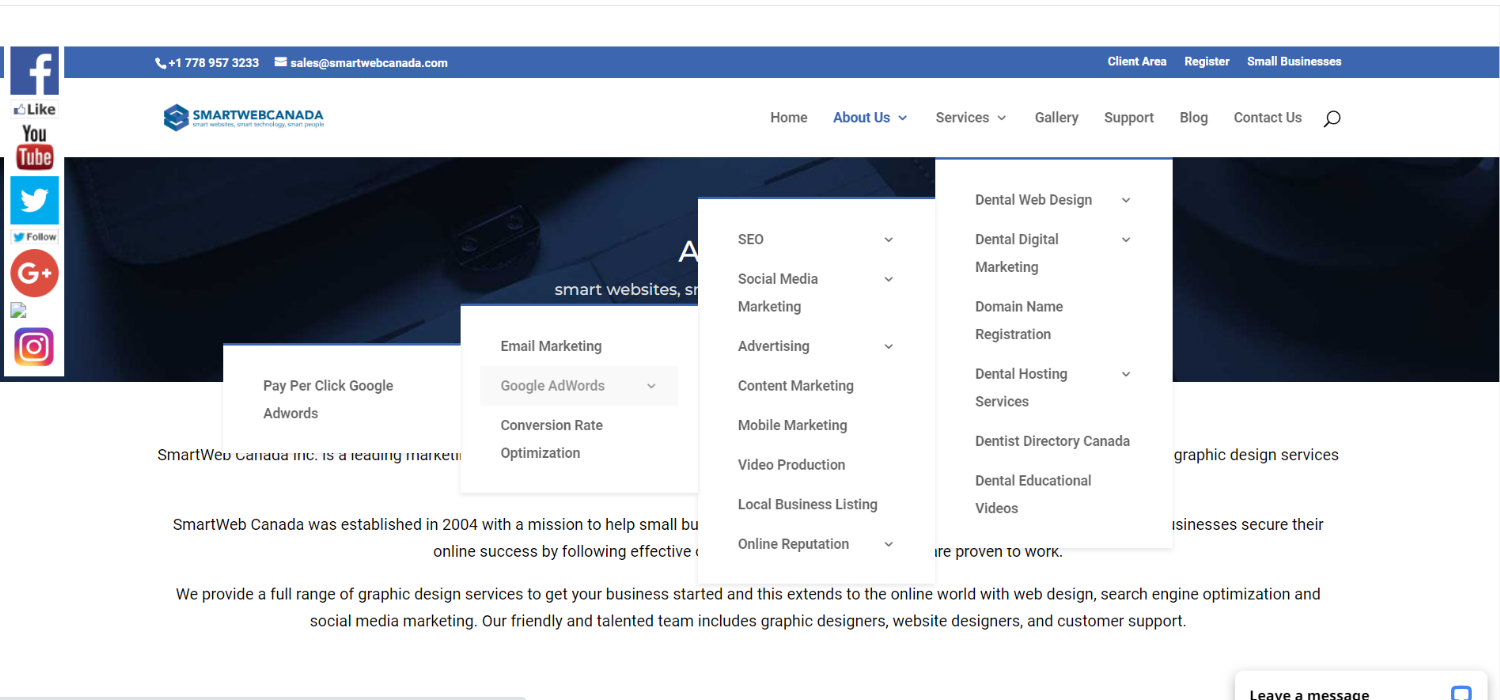The image size is (1500, 700).
Task: Expand the About Us chevron
Action: click(902, 118)
